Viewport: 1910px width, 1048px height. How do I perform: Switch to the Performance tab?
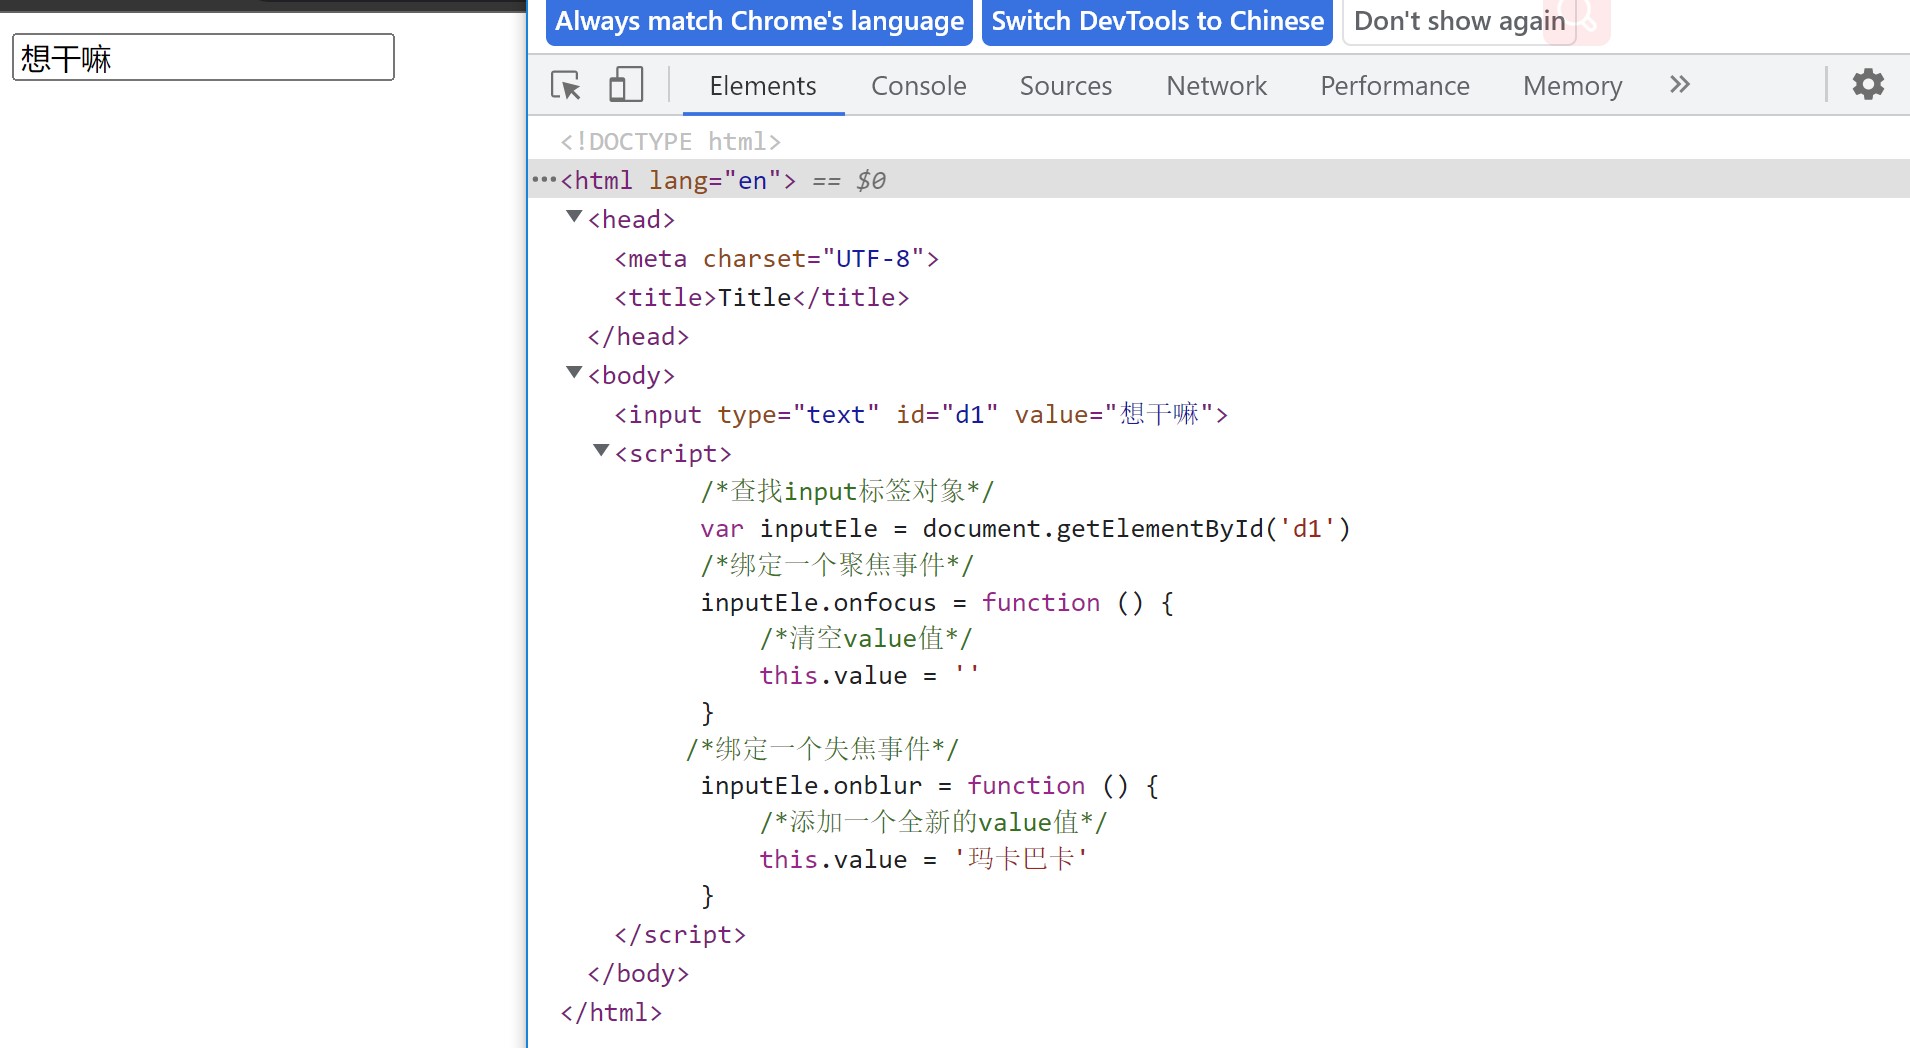coord(1394,86)
